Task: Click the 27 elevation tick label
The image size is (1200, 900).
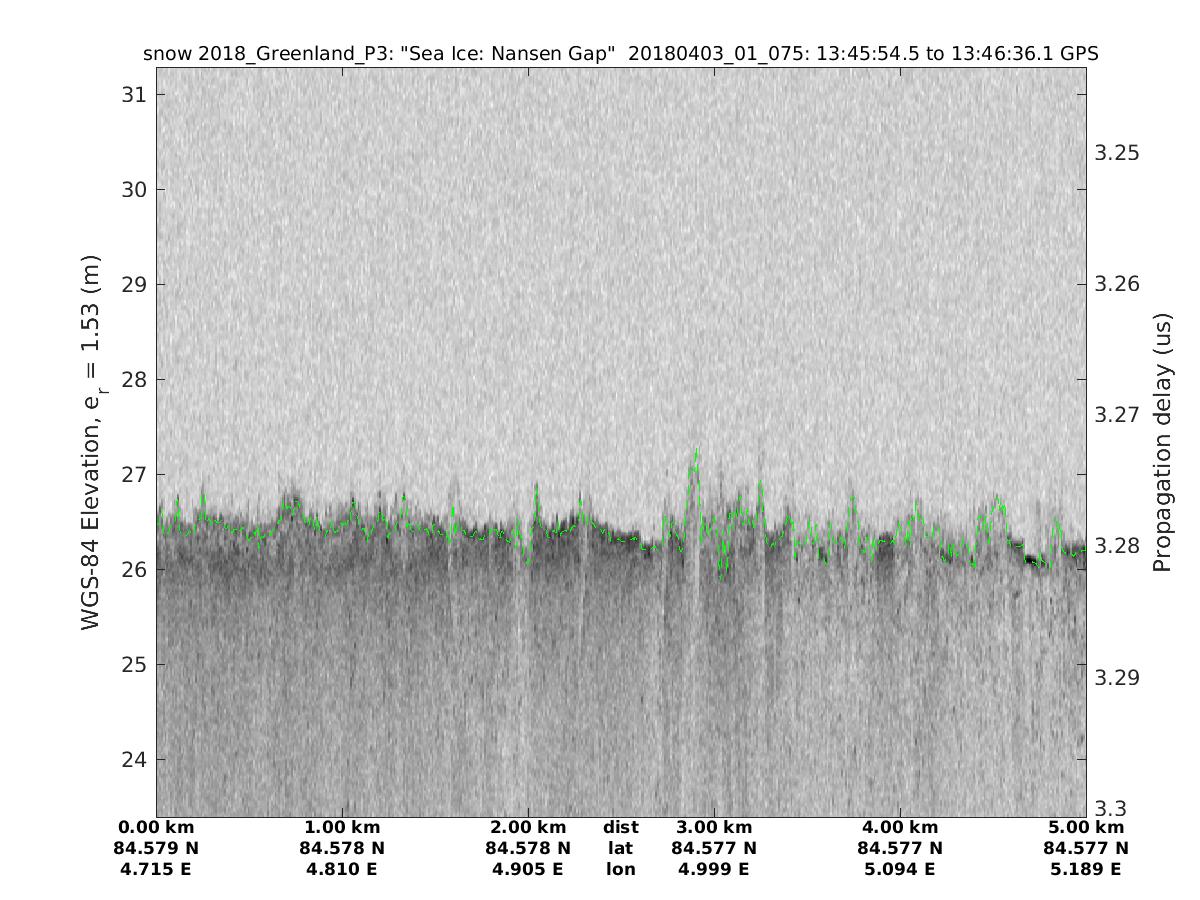Action: (133, 475)
